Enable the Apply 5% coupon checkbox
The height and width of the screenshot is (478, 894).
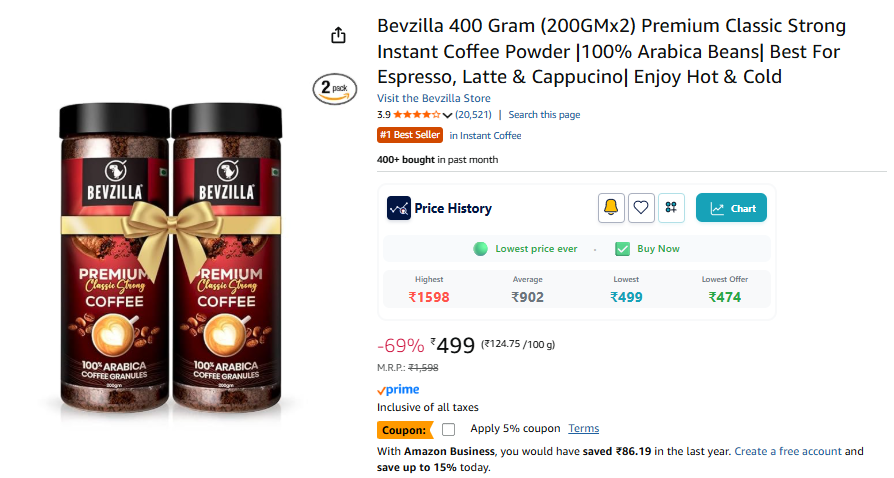tap(449, 429)
